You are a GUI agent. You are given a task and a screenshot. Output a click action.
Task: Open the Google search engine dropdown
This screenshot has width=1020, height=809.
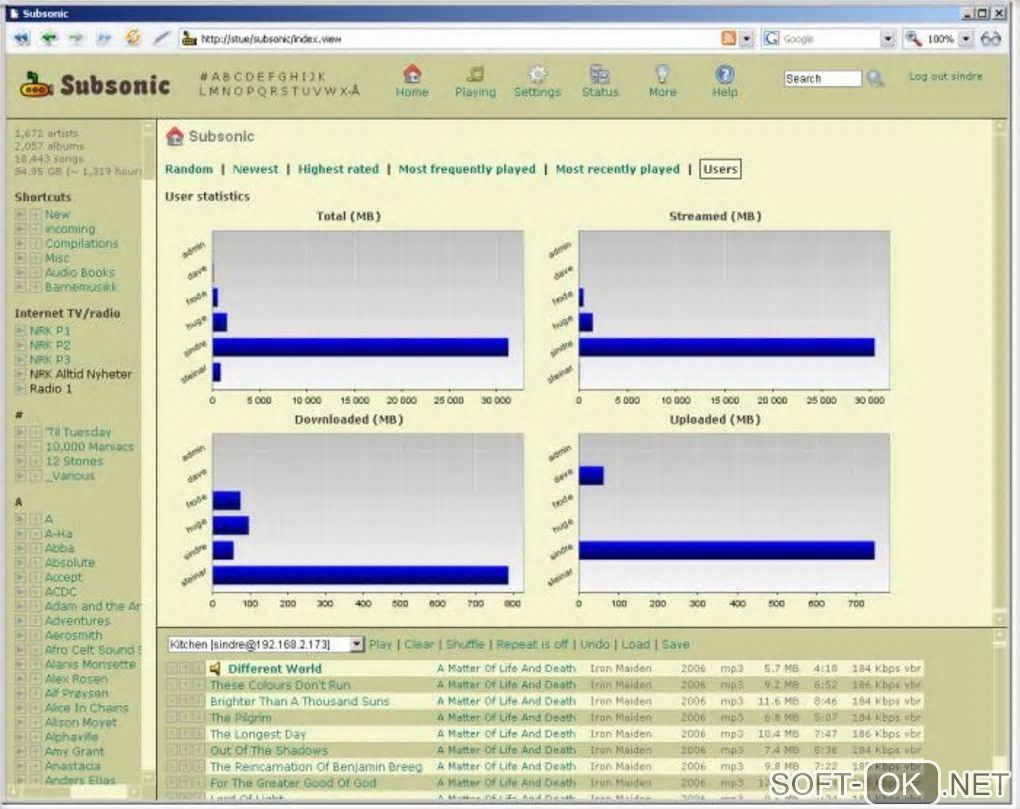(888, 39)
